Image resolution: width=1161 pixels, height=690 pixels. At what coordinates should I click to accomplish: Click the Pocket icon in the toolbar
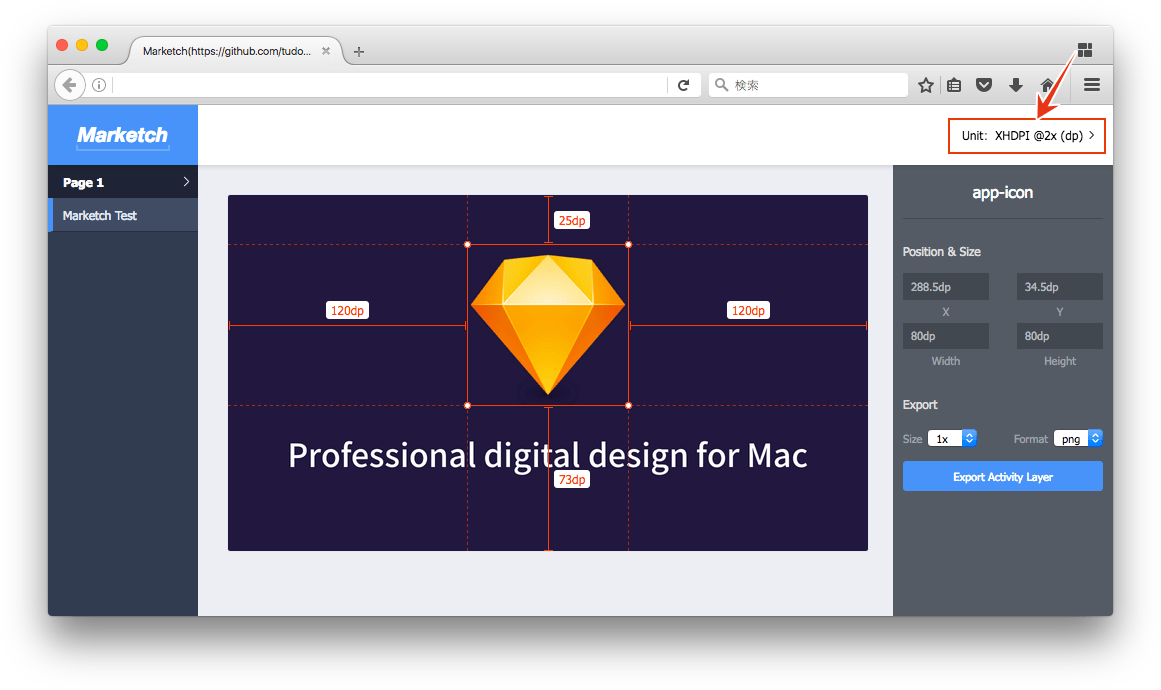tap(984, 85)
